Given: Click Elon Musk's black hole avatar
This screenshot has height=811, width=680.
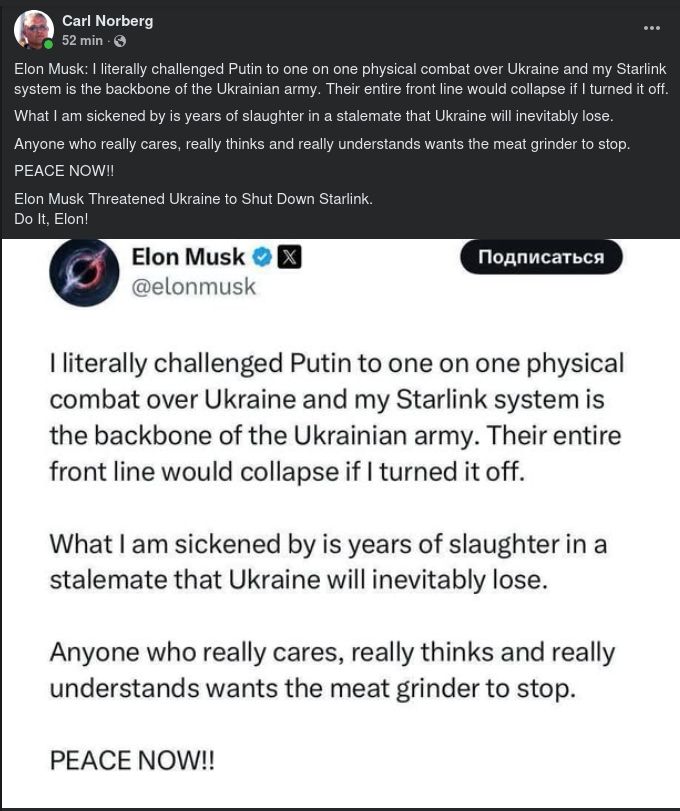Looking at the screenshot, I should [84, 271].
